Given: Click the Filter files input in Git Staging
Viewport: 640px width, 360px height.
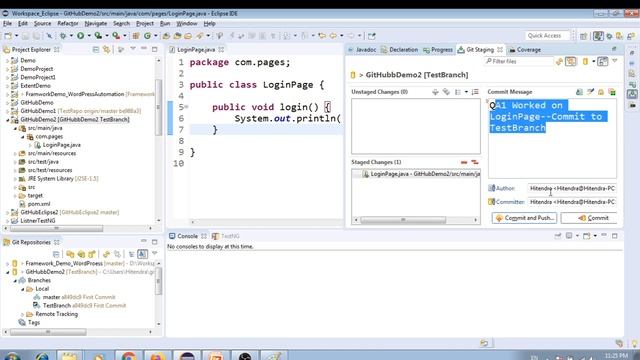Looking at the screenshot, I should point(518,61).
